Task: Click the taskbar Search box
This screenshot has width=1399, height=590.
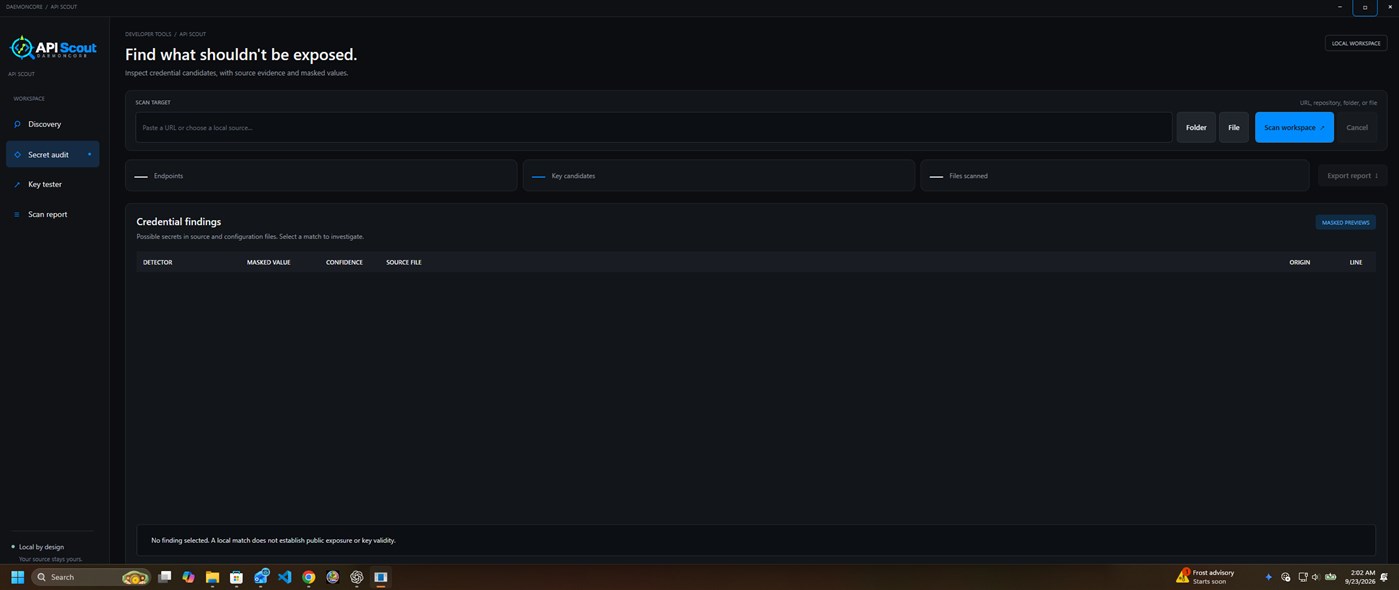Action: pos(91,577)
